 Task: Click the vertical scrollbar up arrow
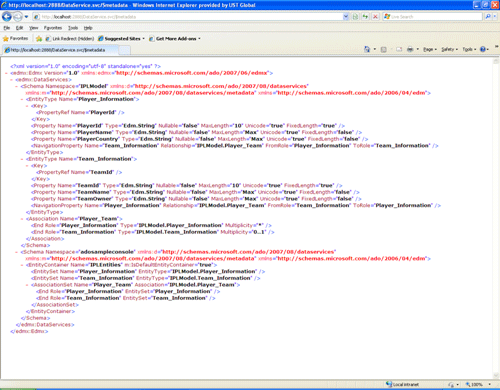pos(496,61)
